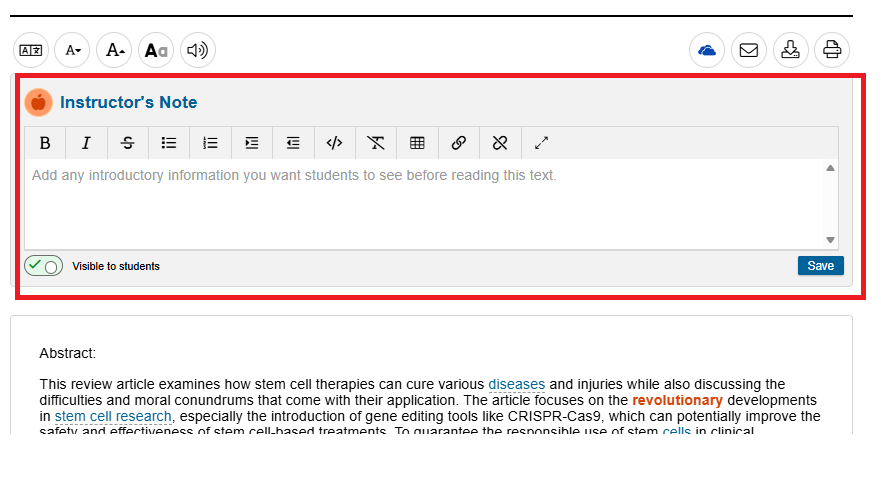This screenshot has height=499, width=881.
Task: Decrease the article font size
Action: click(73, 50)
